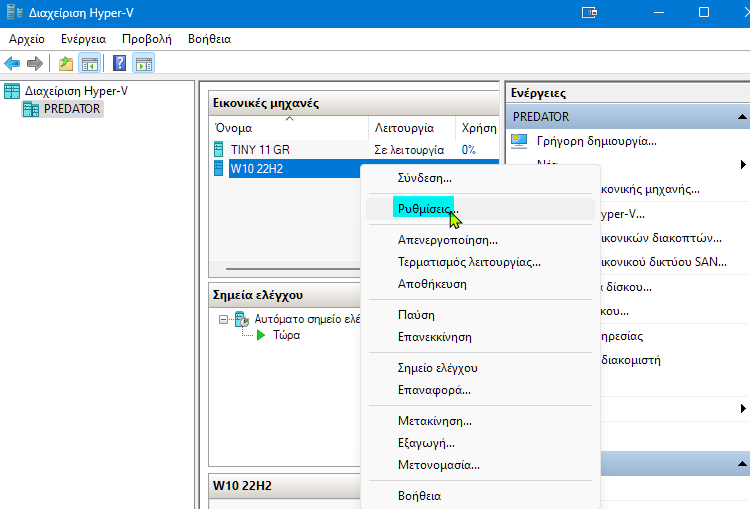Click the horizontal scrollbar in virtual machines list
The image size is (750, 509).
click(x=293, y=269)
